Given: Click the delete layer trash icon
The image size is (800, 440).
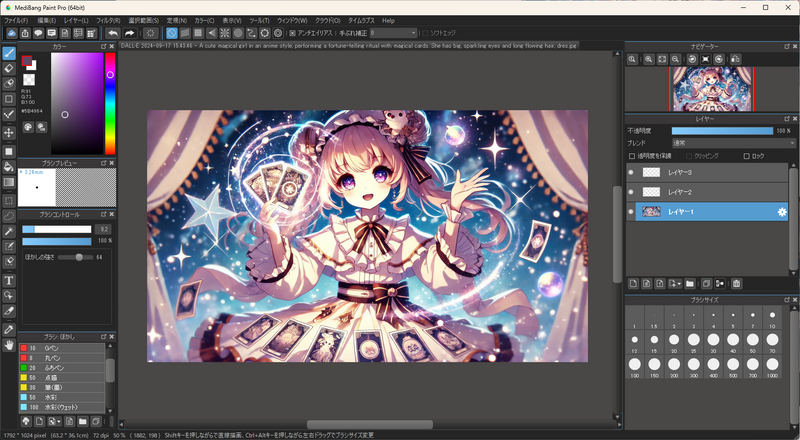Looking at the screenshot, I should [x=736, y=284].
